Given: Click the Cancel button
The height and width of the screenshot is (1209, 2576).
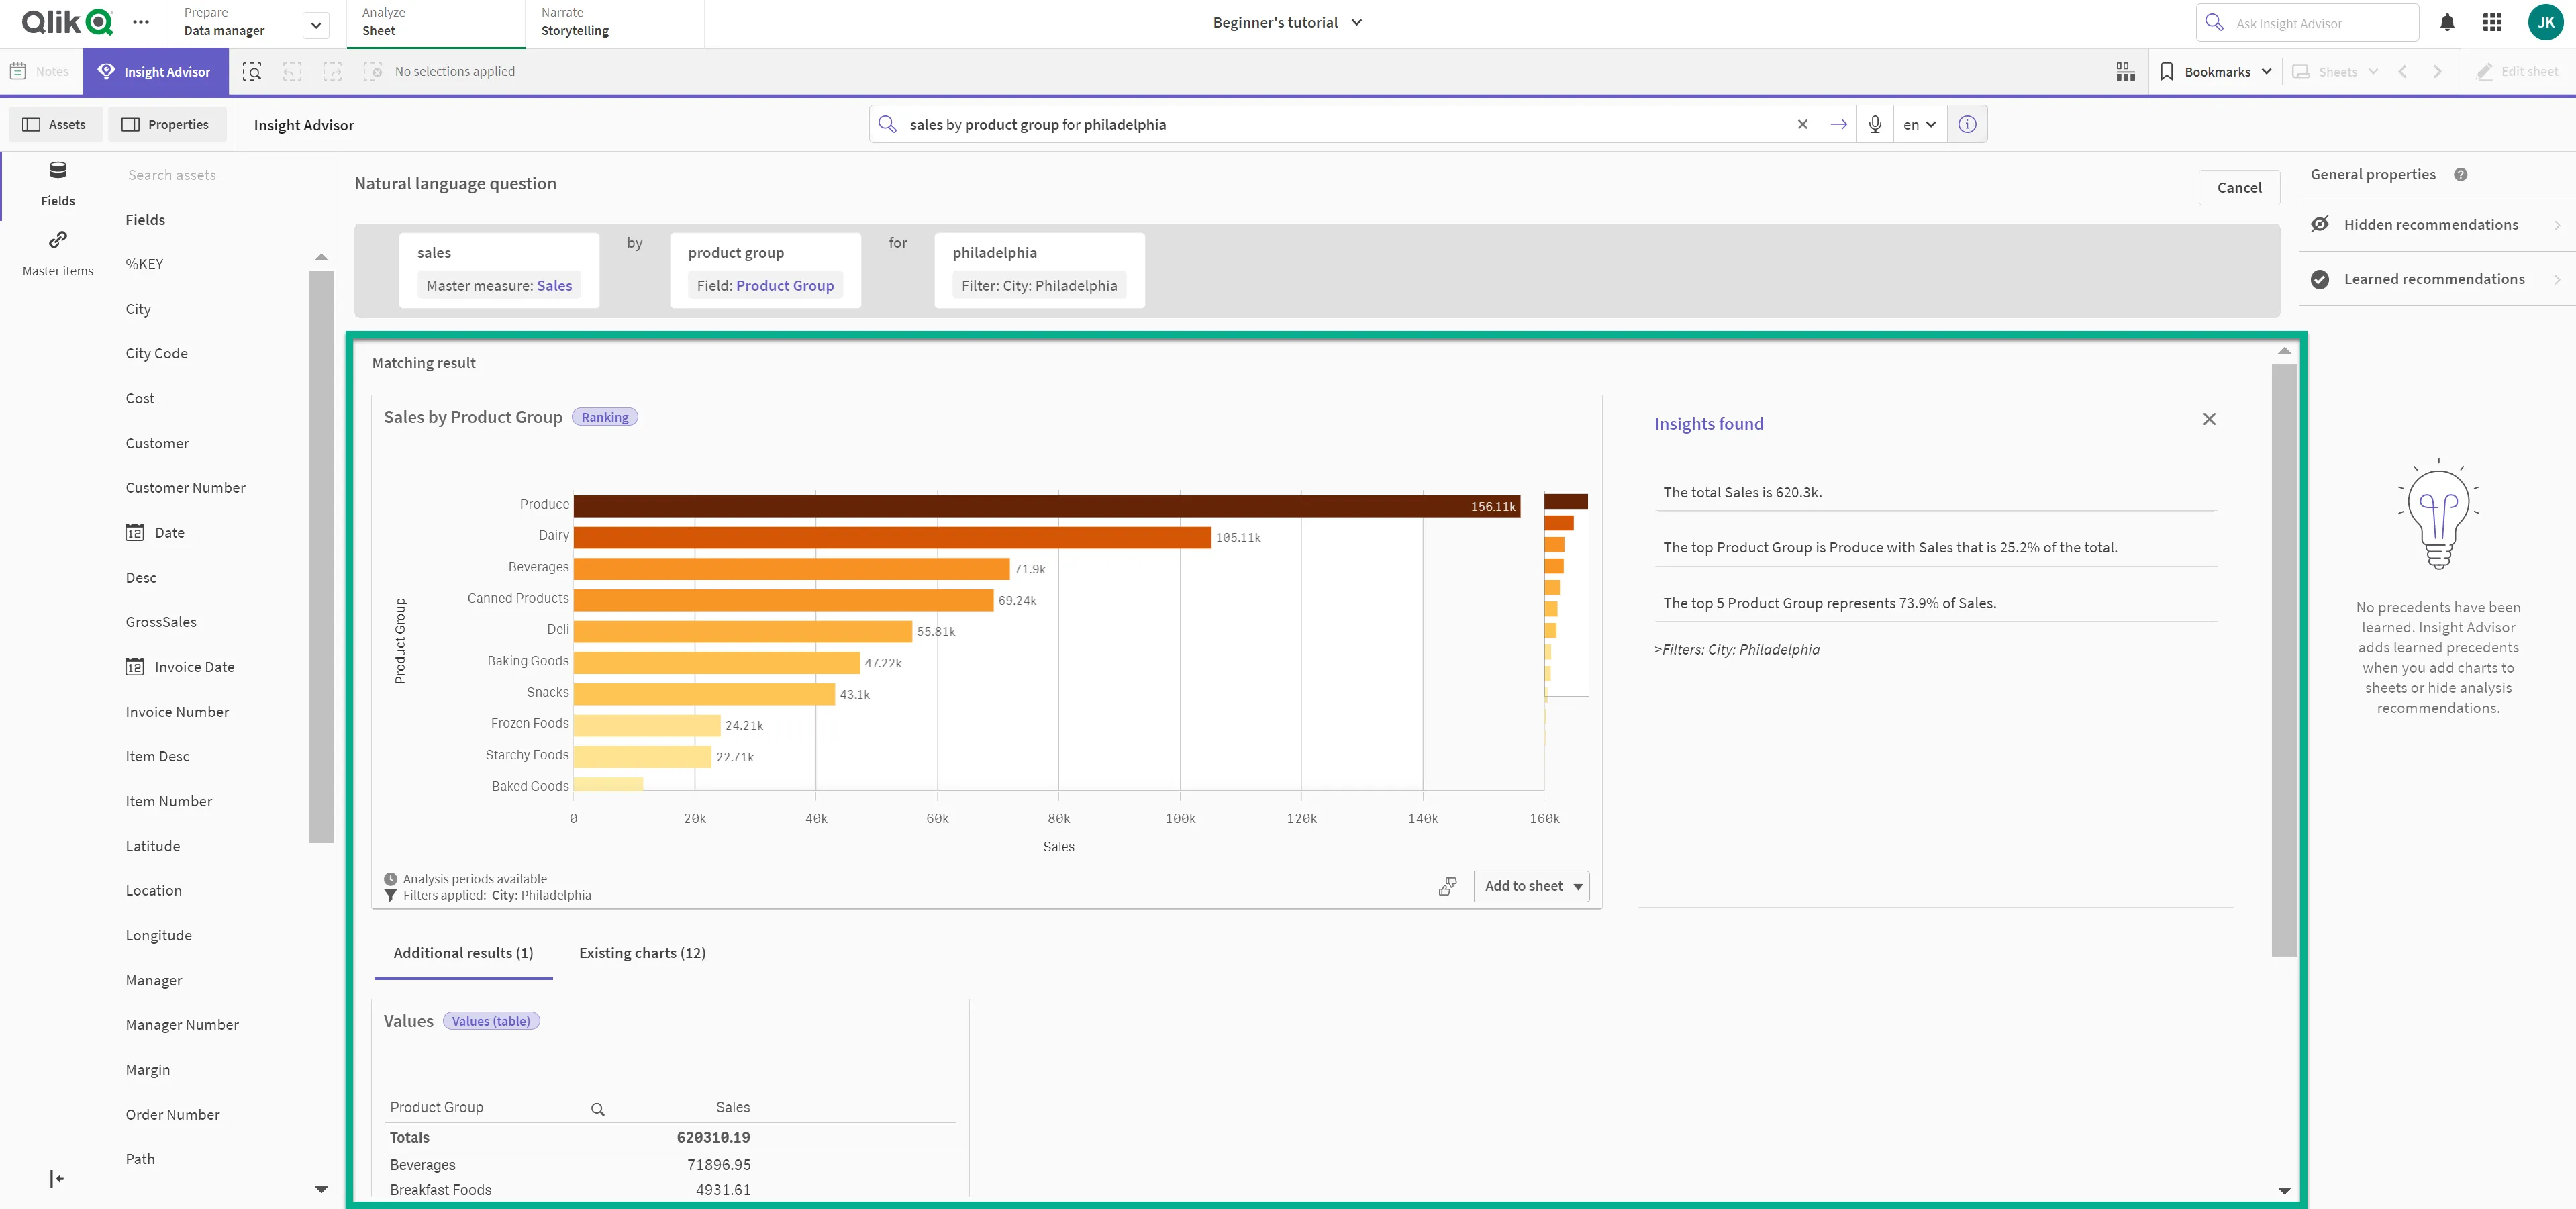Looking at the screenshot, I should pyautogui.click(x=2239, y=187).
